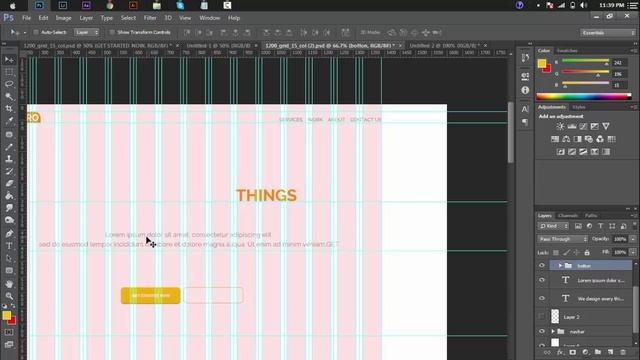Image resolution: width=640 pixels, height=360 pixels.
Task: Select the Hand tool
Action: 9,284
